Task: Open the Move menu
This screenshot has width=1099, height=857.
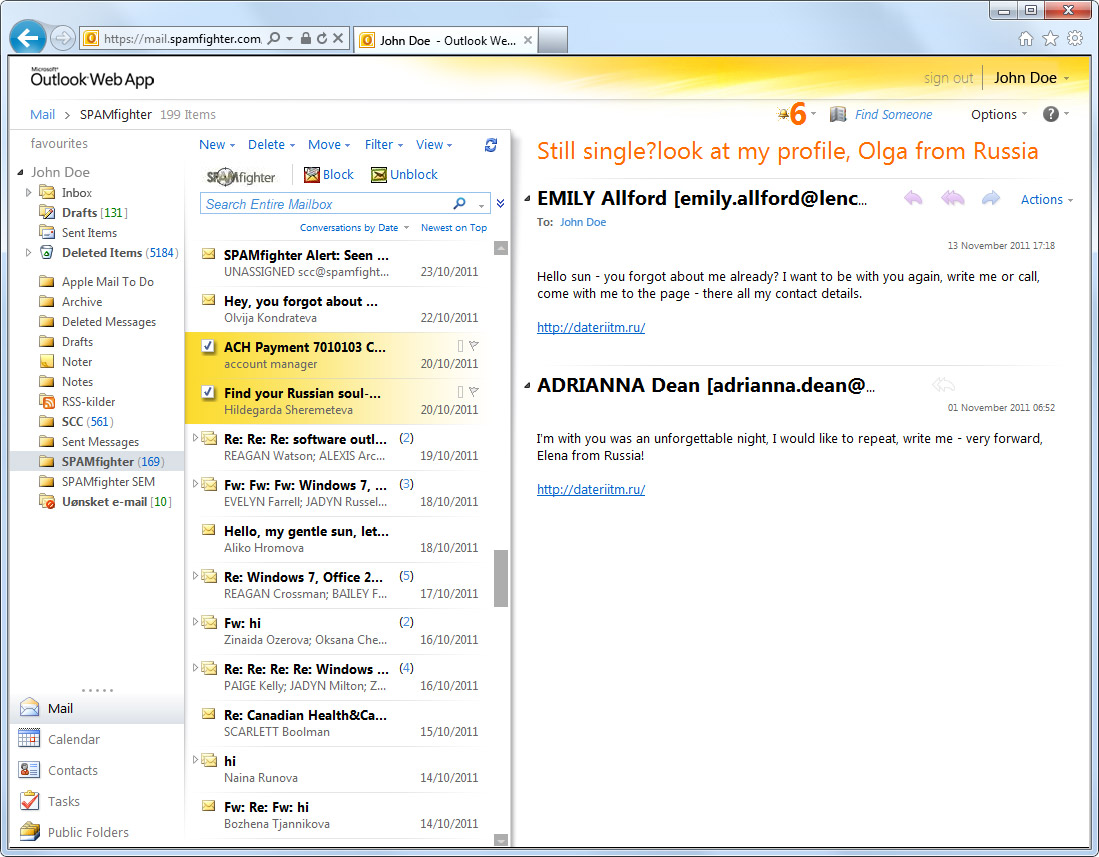Action: [329, 144]
